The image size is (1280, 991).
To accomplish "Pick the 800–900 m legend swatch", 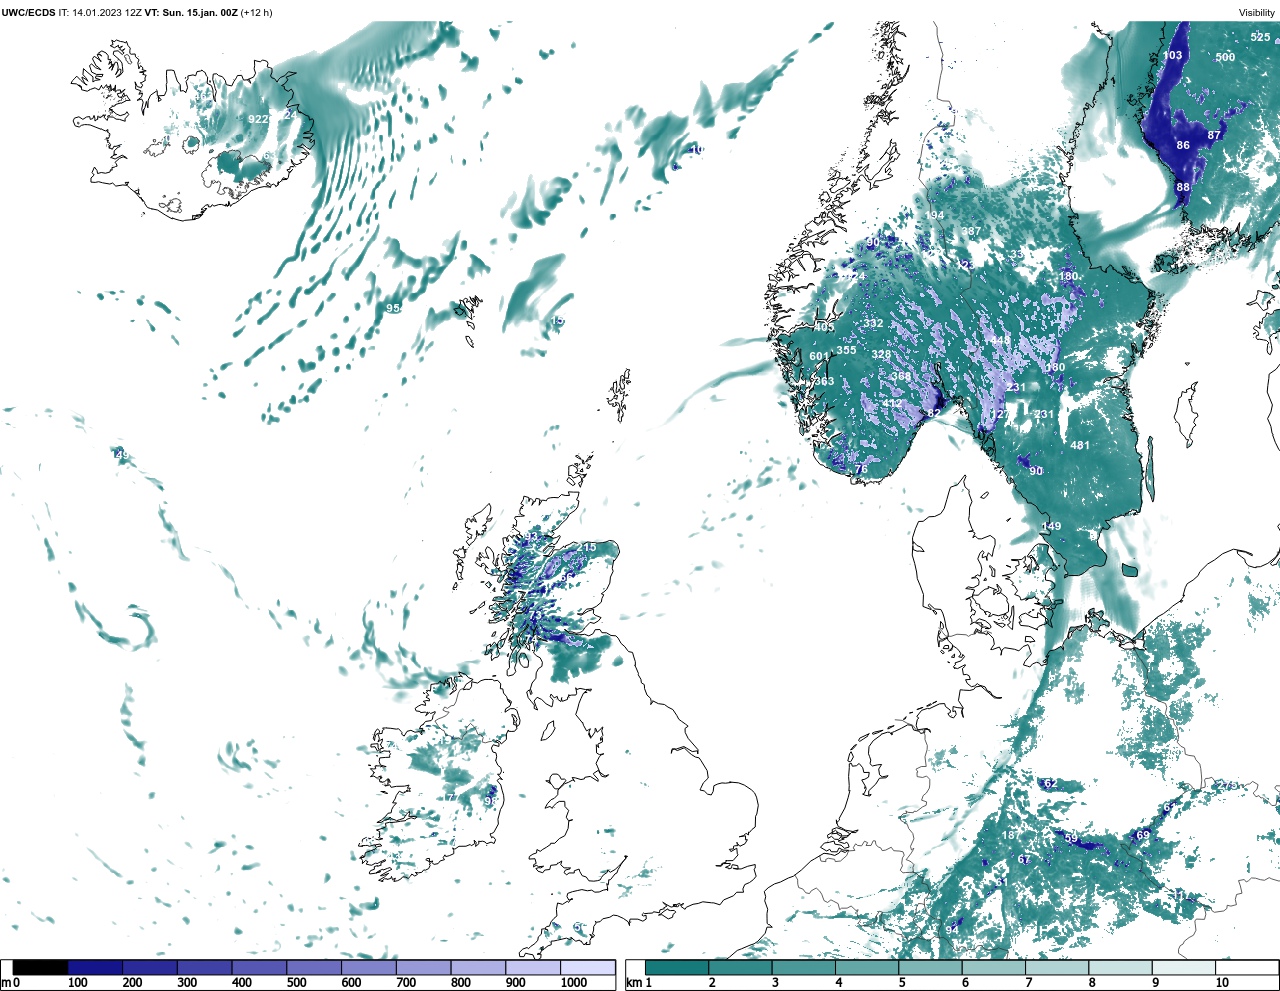I will coord(477,968).
